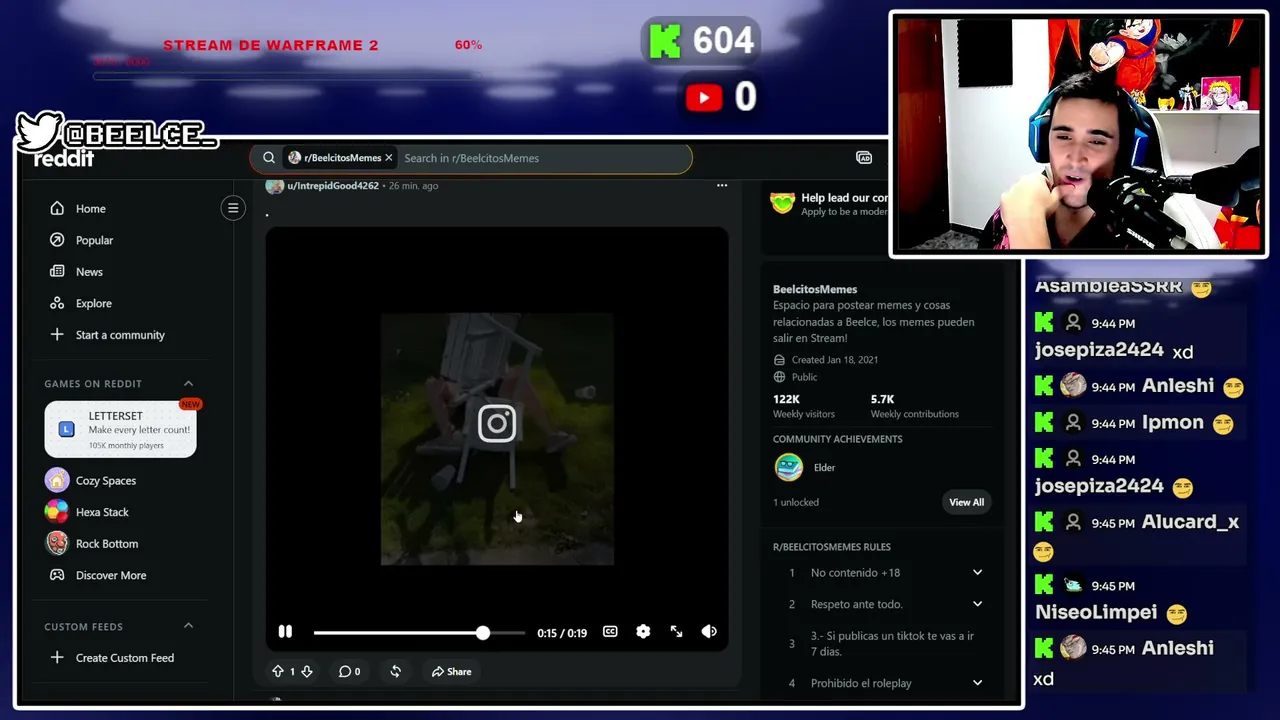The width and height of the screenshot is (1280, 720).
Task: Upvote the post
Action: tap(278, 672)
